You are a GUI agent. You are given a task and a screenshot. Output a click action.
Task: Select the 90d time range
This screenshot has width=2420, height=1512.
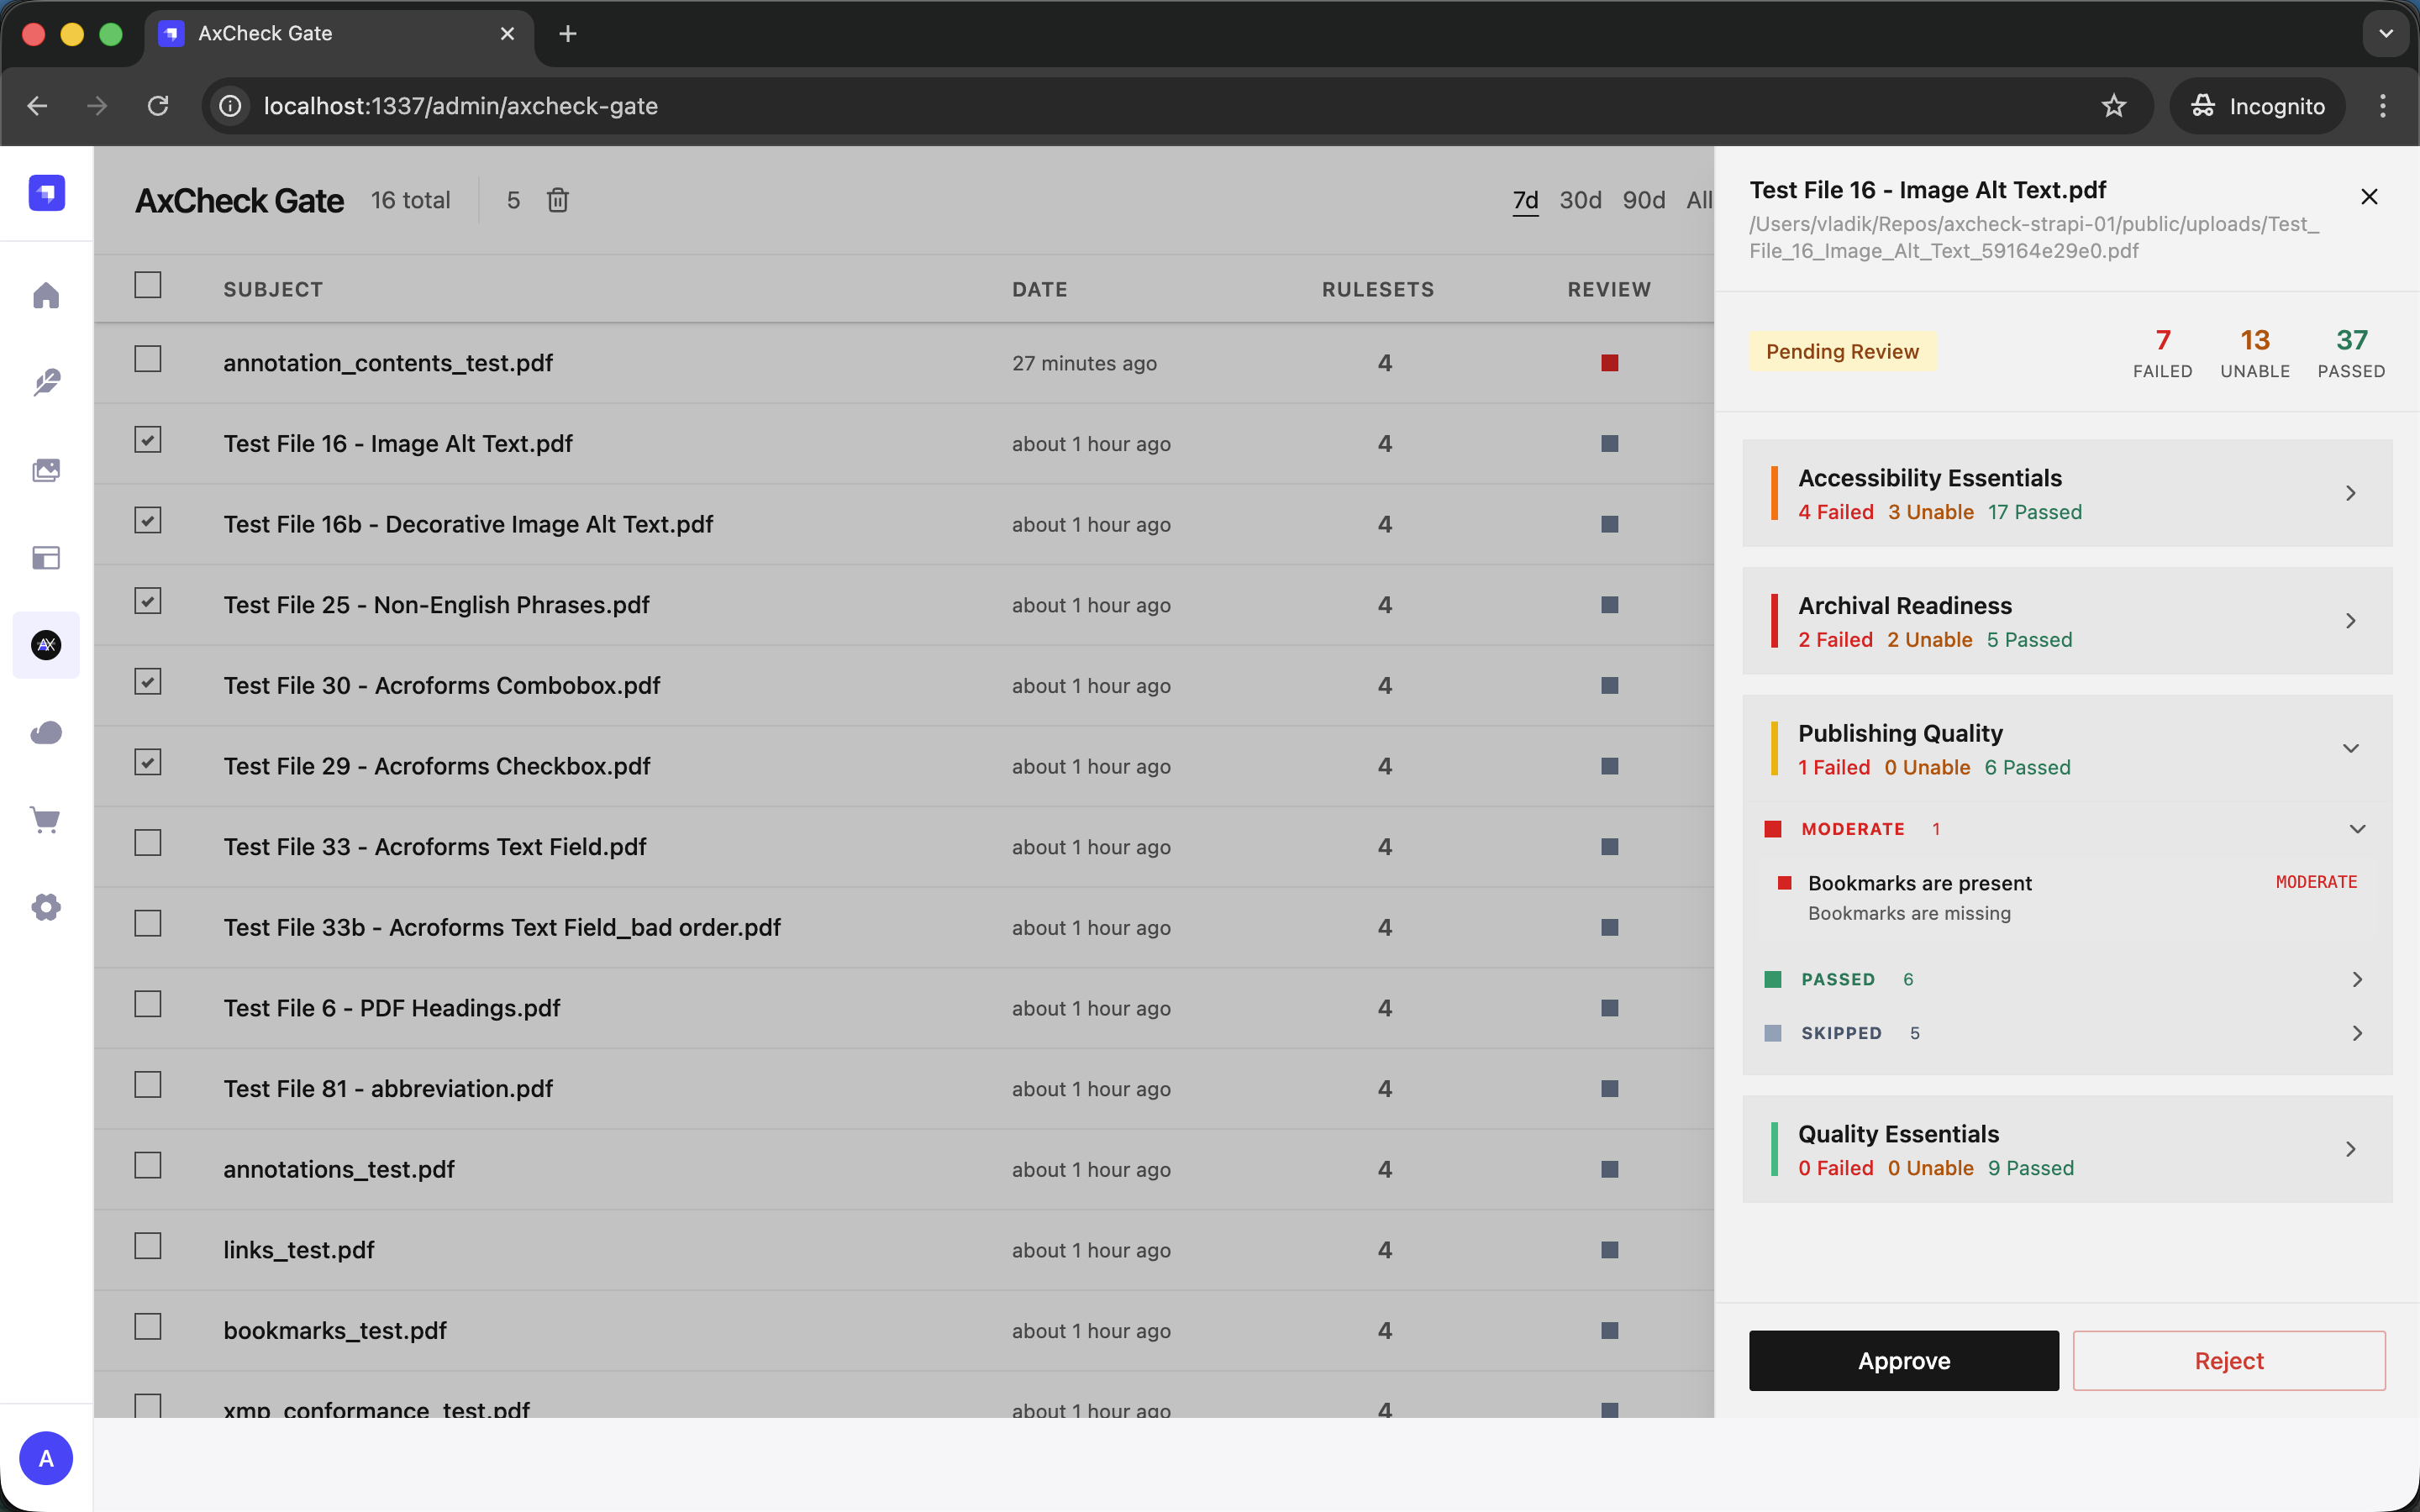pyautogui.click(x=1643, y=200)
